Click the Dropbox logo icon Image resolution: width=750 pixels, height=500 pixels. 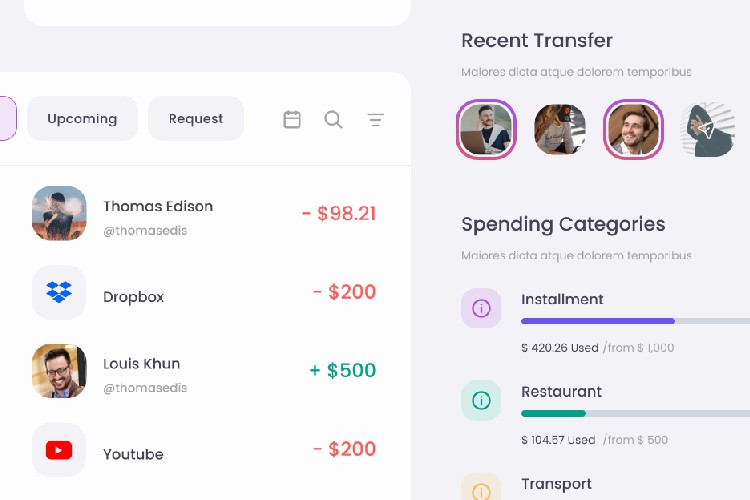tap(59, 292)
